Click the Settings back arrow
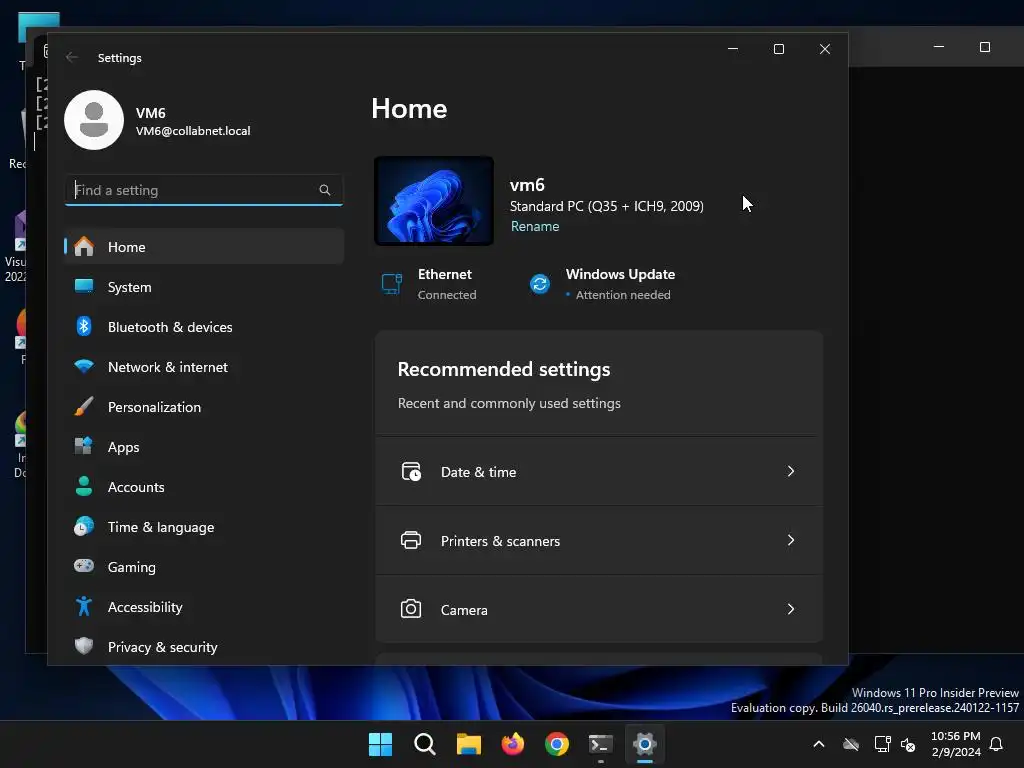Image resolution: width=1024 pixels, height=768 pixels. click(72, 57)
